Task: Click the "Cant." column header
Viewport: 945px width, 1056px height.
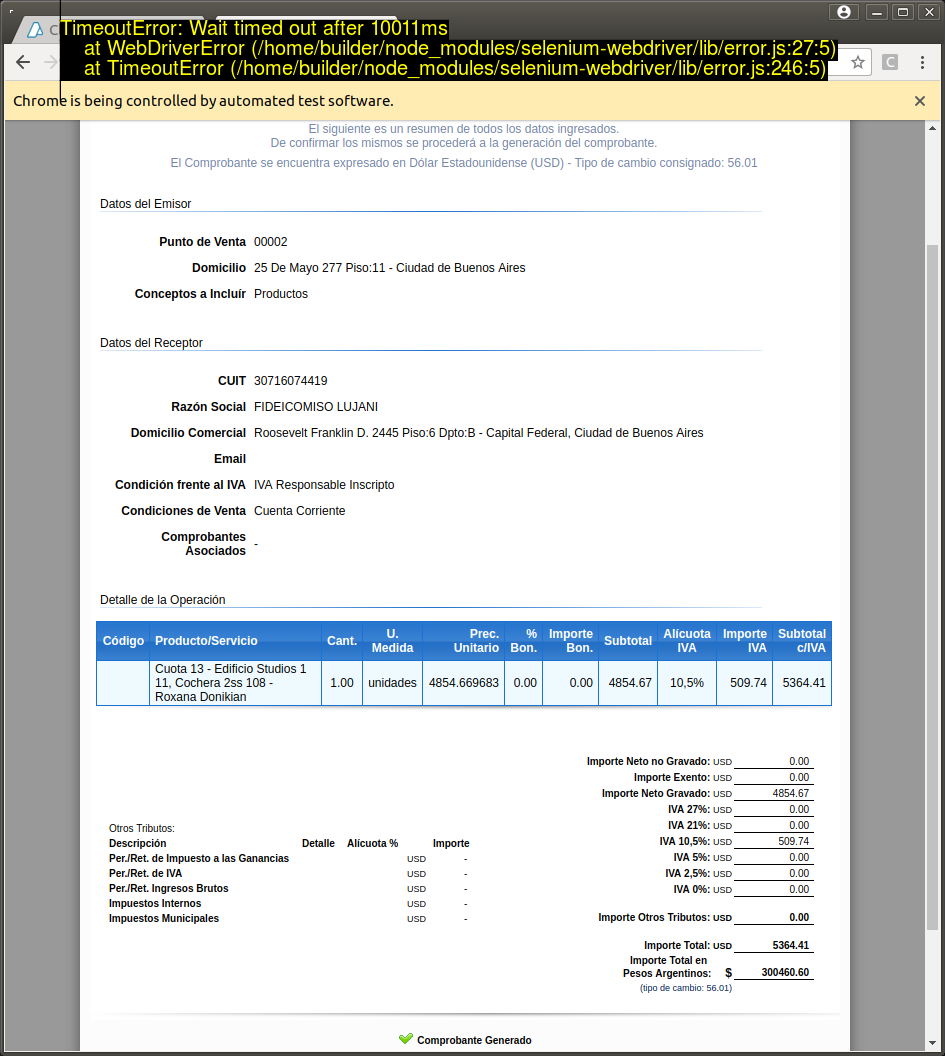Action: pyautogui.click(x=342, y=641)
